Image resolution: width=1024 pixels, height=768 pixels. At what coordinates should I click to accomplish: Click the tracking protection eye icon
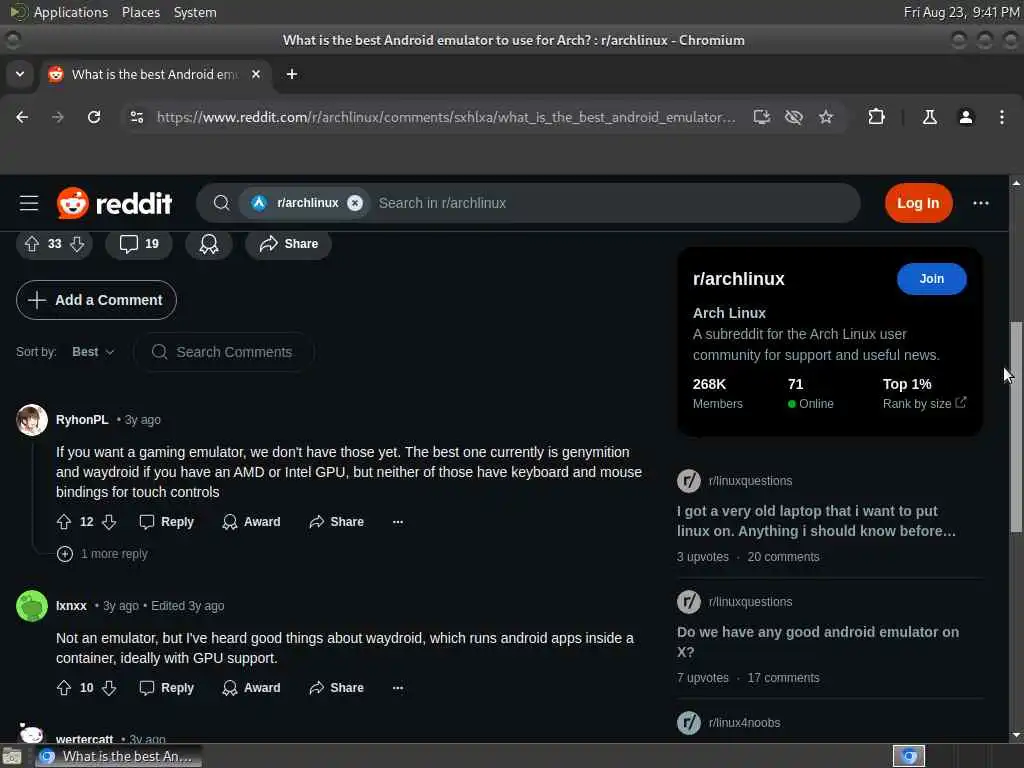793,118
